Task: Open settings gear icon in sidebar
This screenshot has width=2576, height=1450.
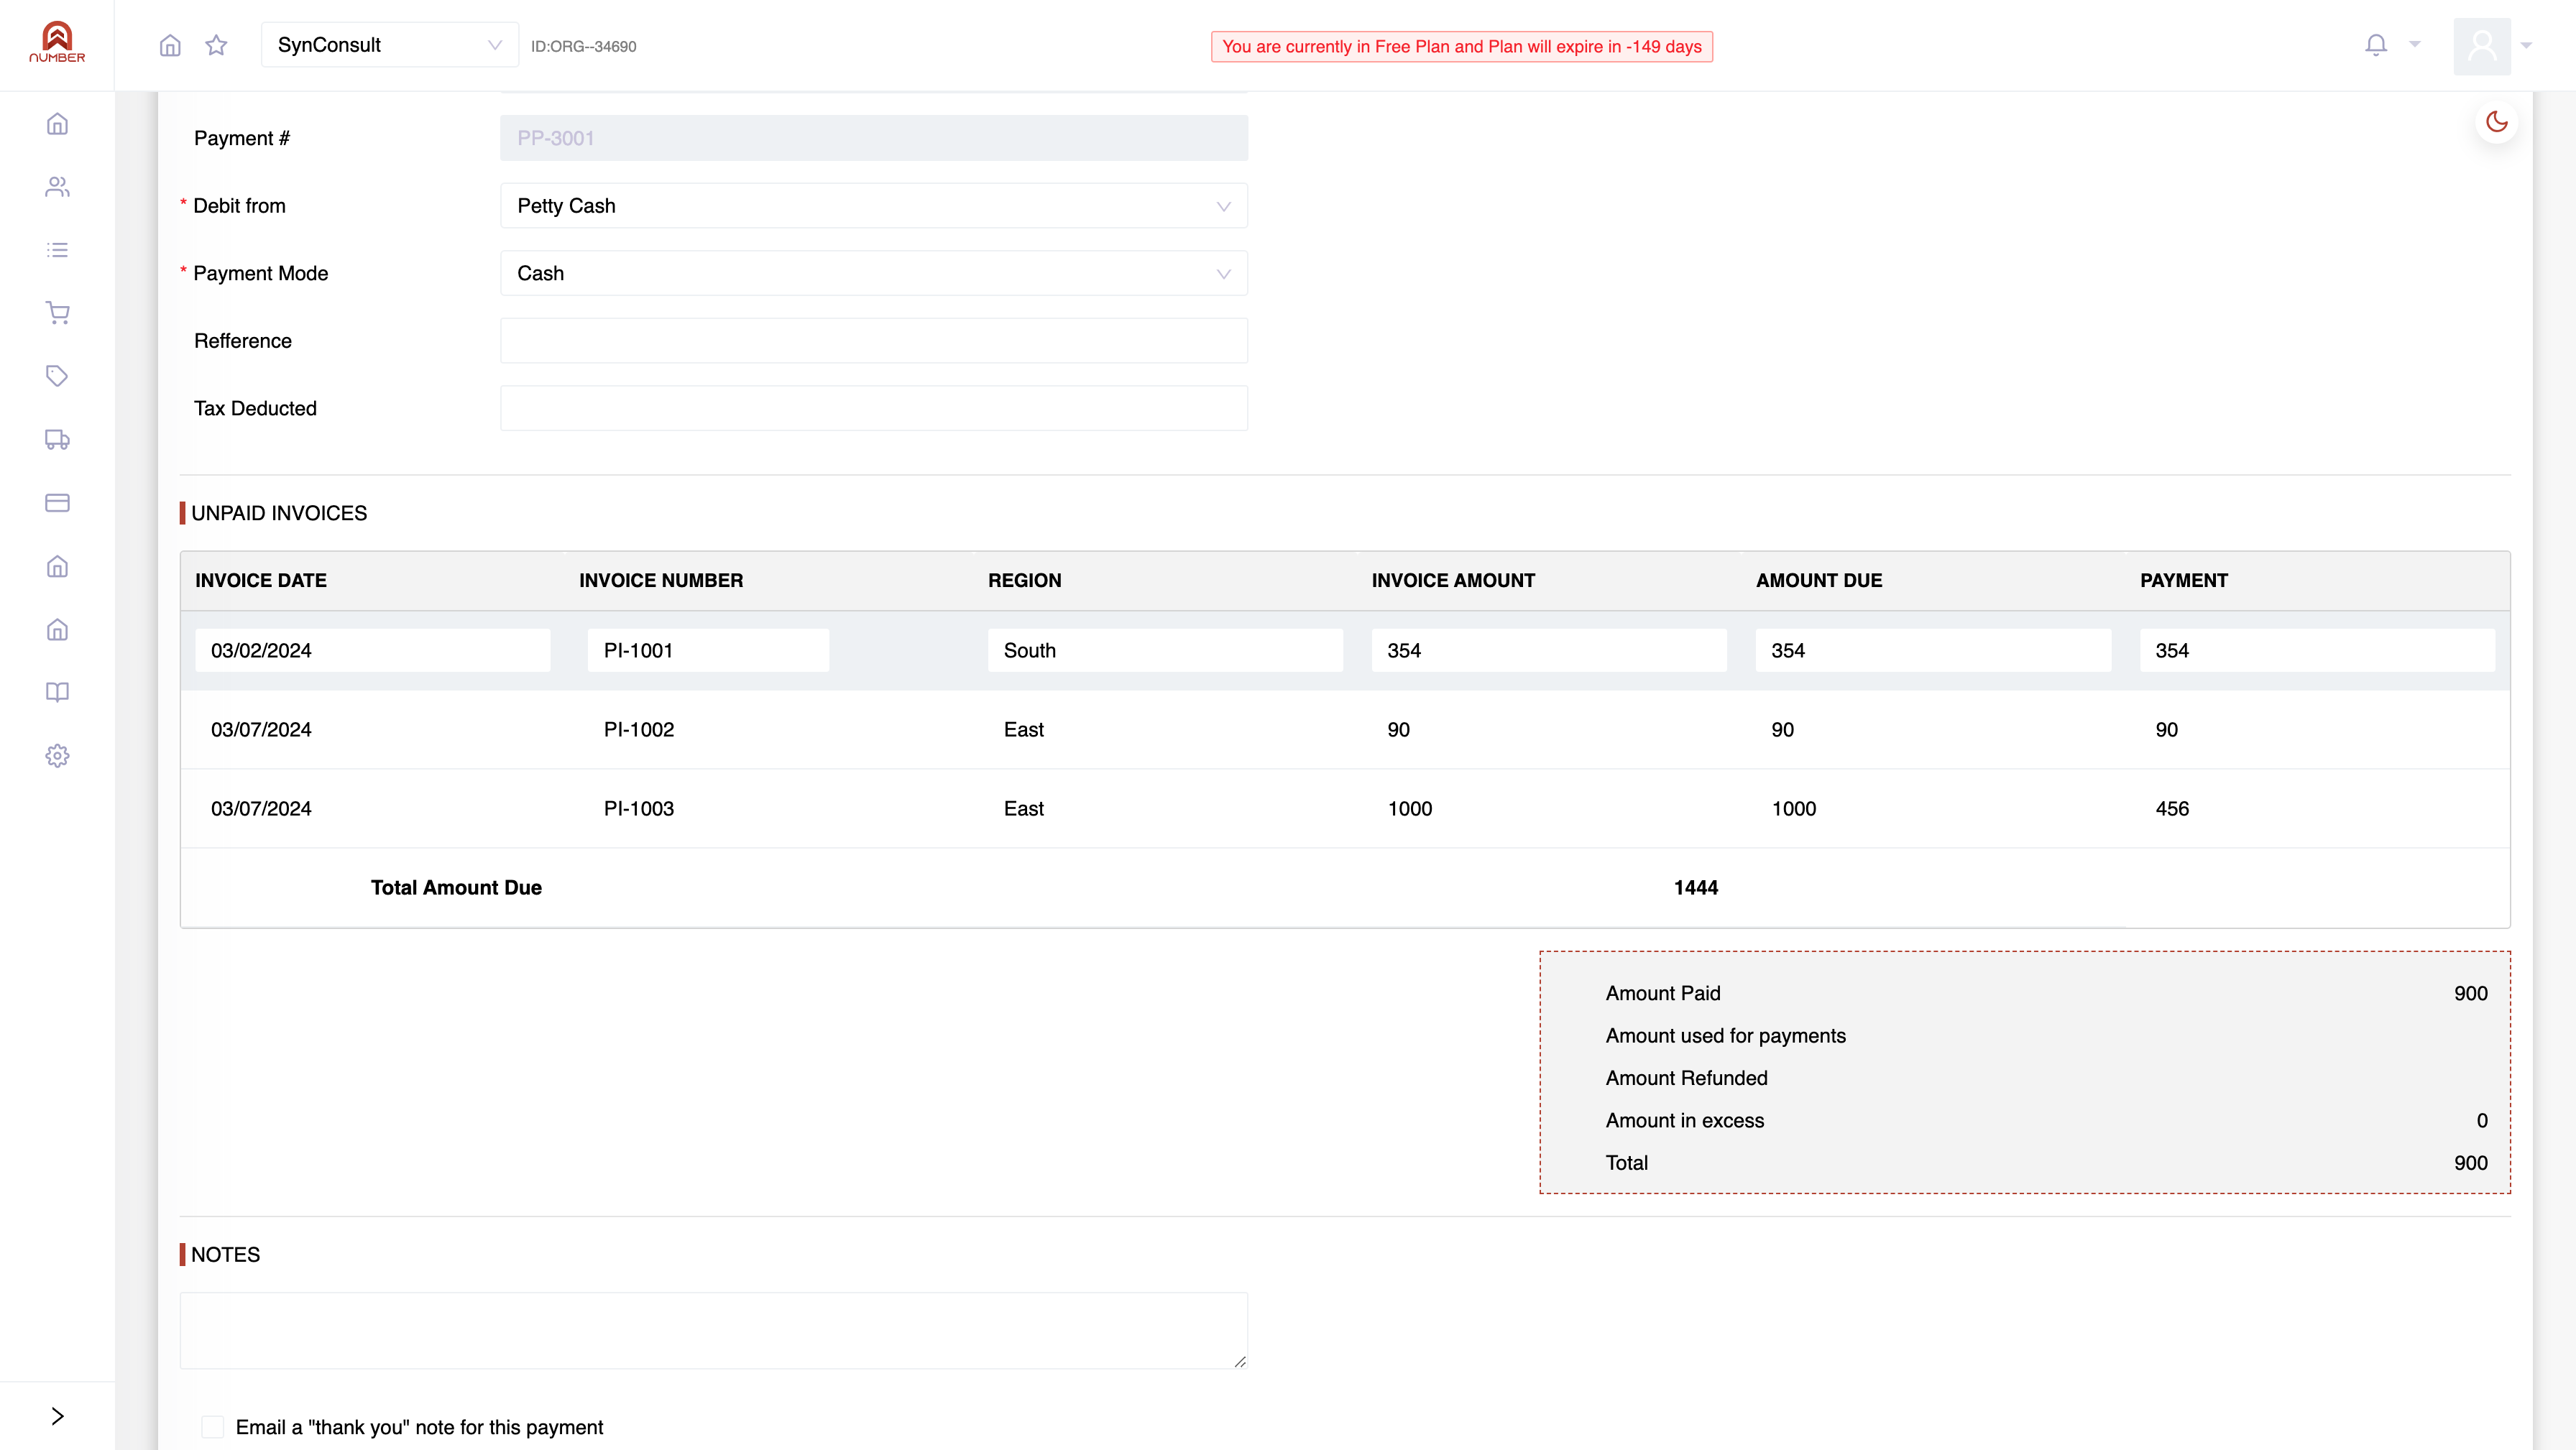Action: click(x=57, y=756)
